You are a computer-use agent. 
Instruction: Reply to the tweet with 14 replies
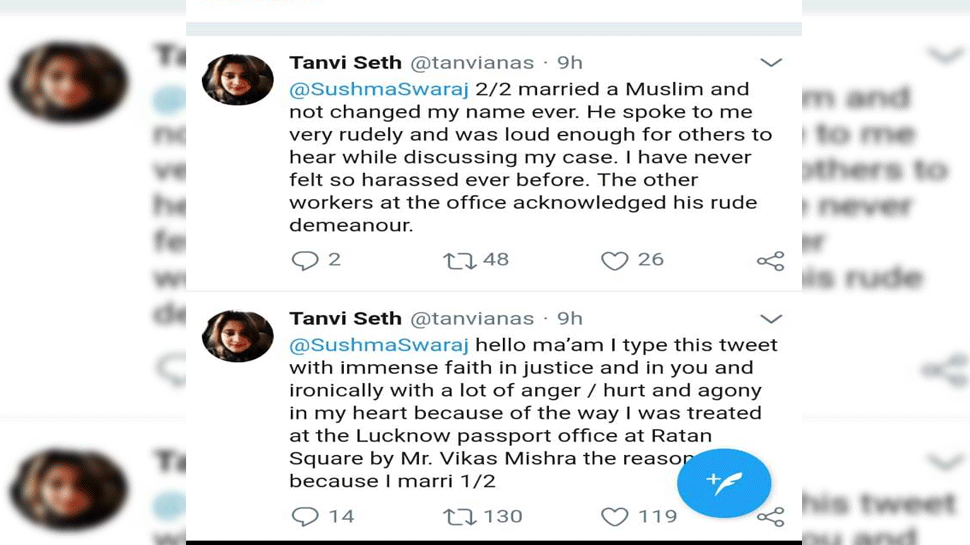[304, 517]
